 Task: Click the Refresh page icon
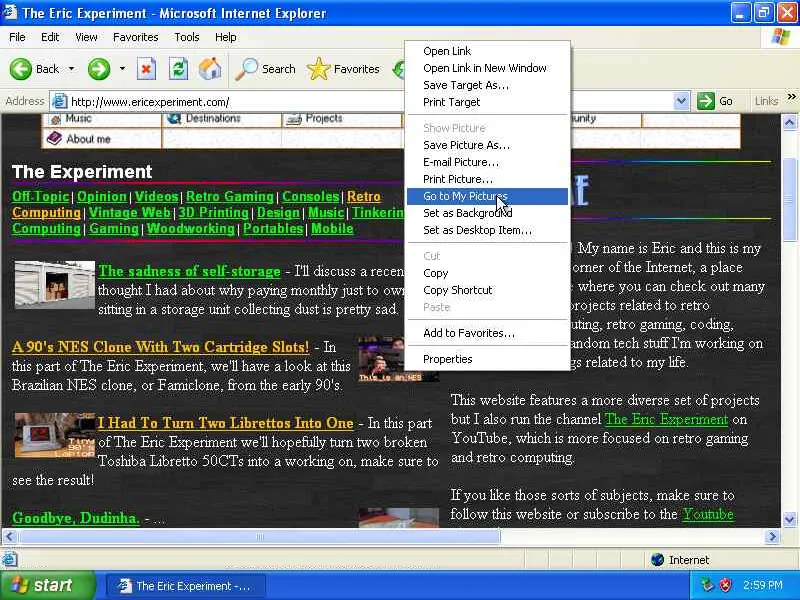[178, 69]
